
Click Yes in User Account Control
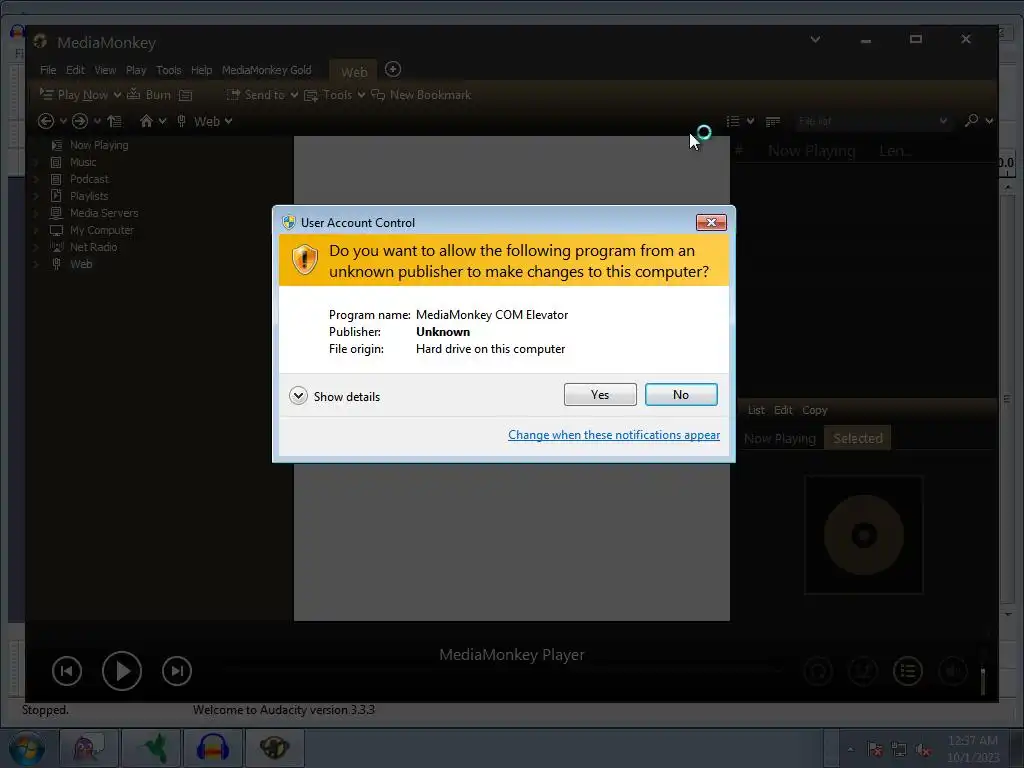pyautogui.click(x=600, y=394)
